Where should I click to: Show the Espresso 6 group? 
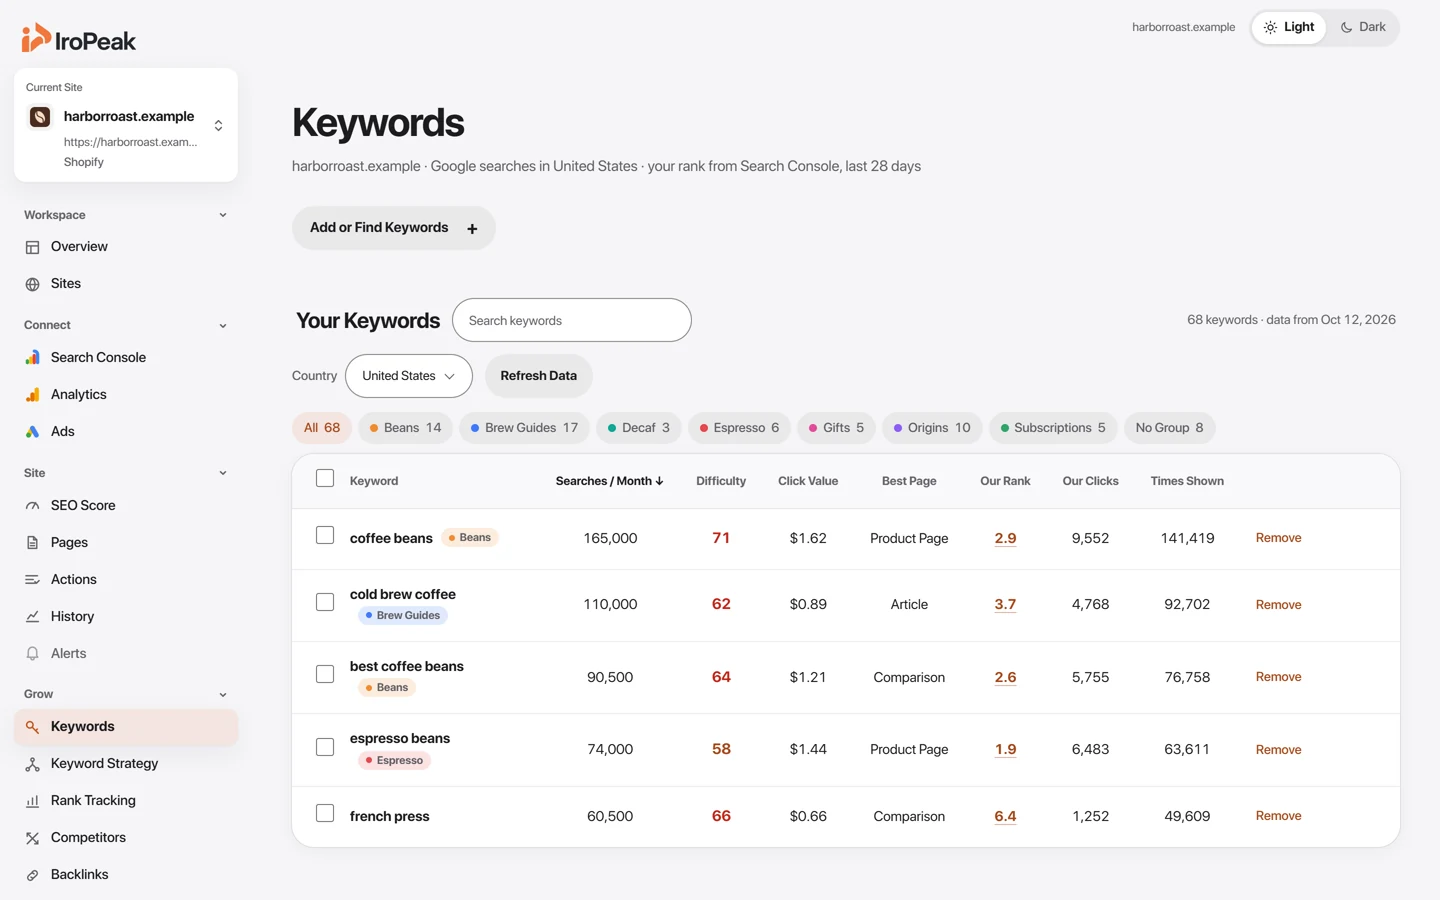point(739,428)
